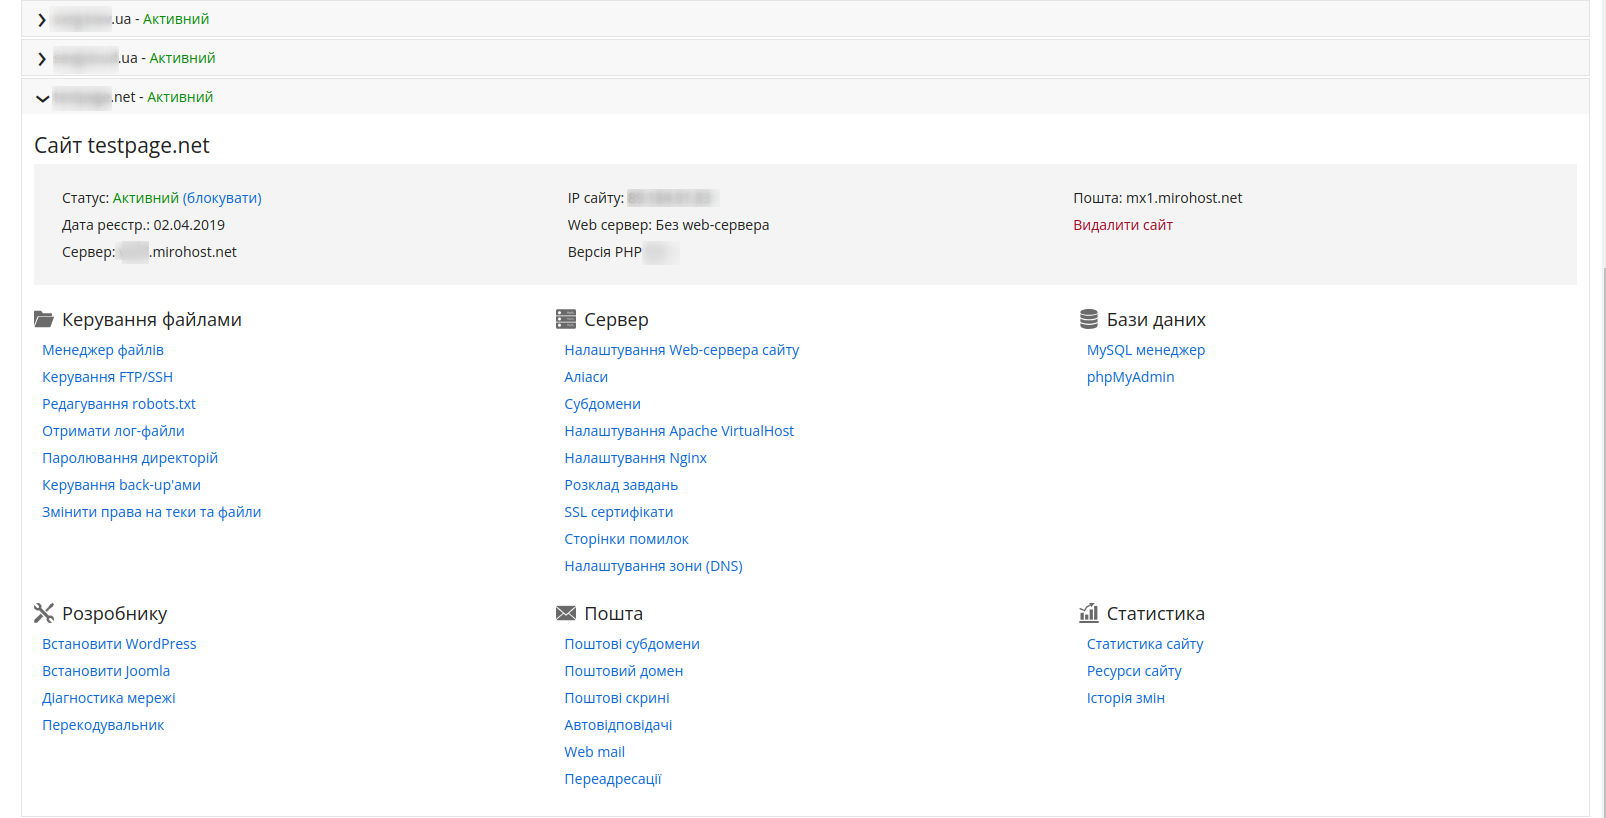Click the registration date 02.04.2019
Screen dimensions: 1606x818
pos(189,225)
